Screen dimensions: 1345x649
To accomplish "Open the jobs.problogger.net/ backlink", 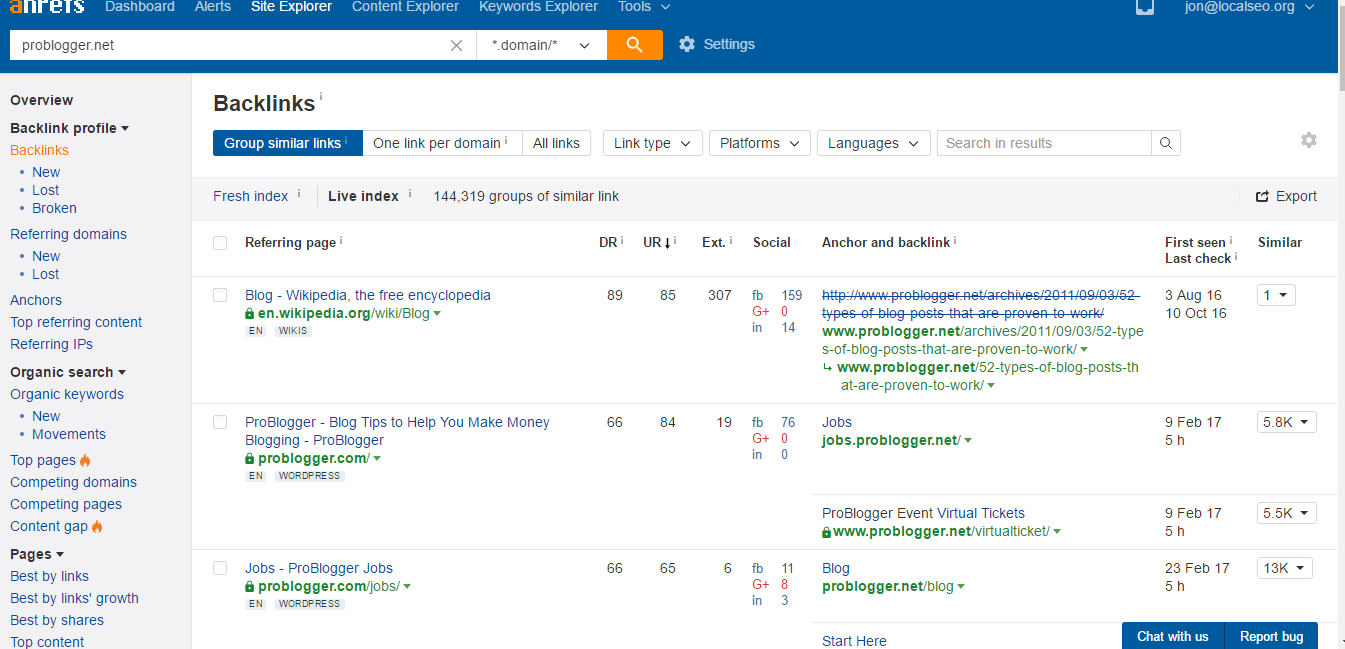I will [891, 440].
